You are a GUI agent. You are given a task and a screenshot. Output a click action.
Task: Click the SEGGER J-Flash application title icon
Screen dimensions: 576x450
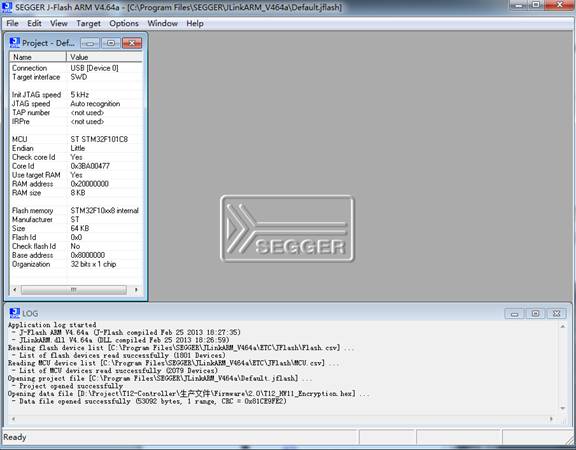(7, 7)
